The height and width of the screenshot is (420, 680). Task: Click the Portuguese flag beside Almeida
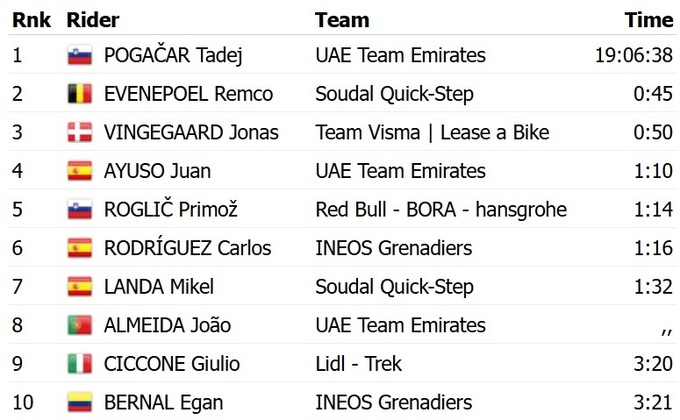click(x=80, y=326)
